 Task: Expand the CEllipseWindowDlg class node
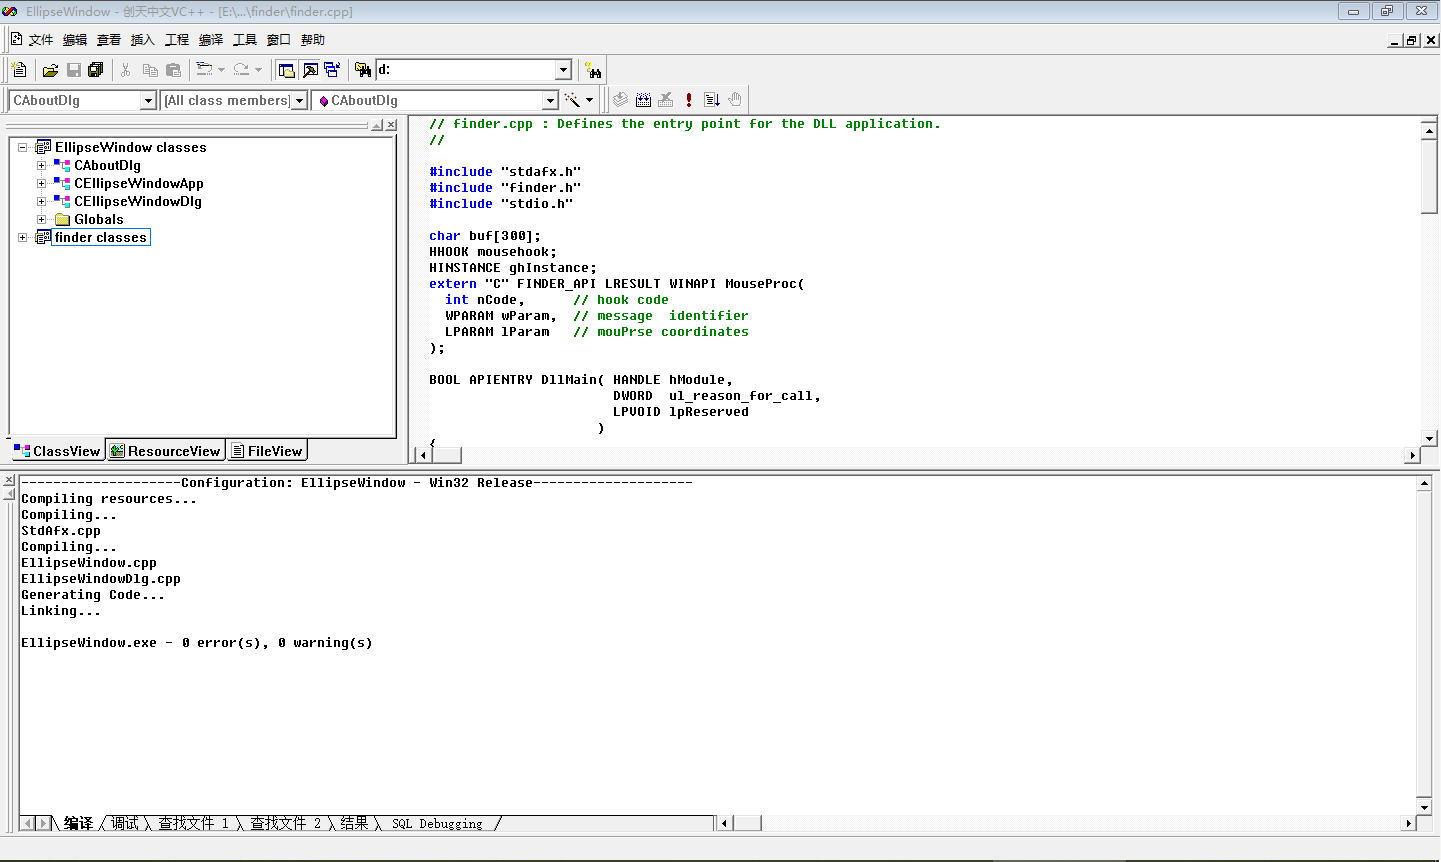[x=41, y=201]
